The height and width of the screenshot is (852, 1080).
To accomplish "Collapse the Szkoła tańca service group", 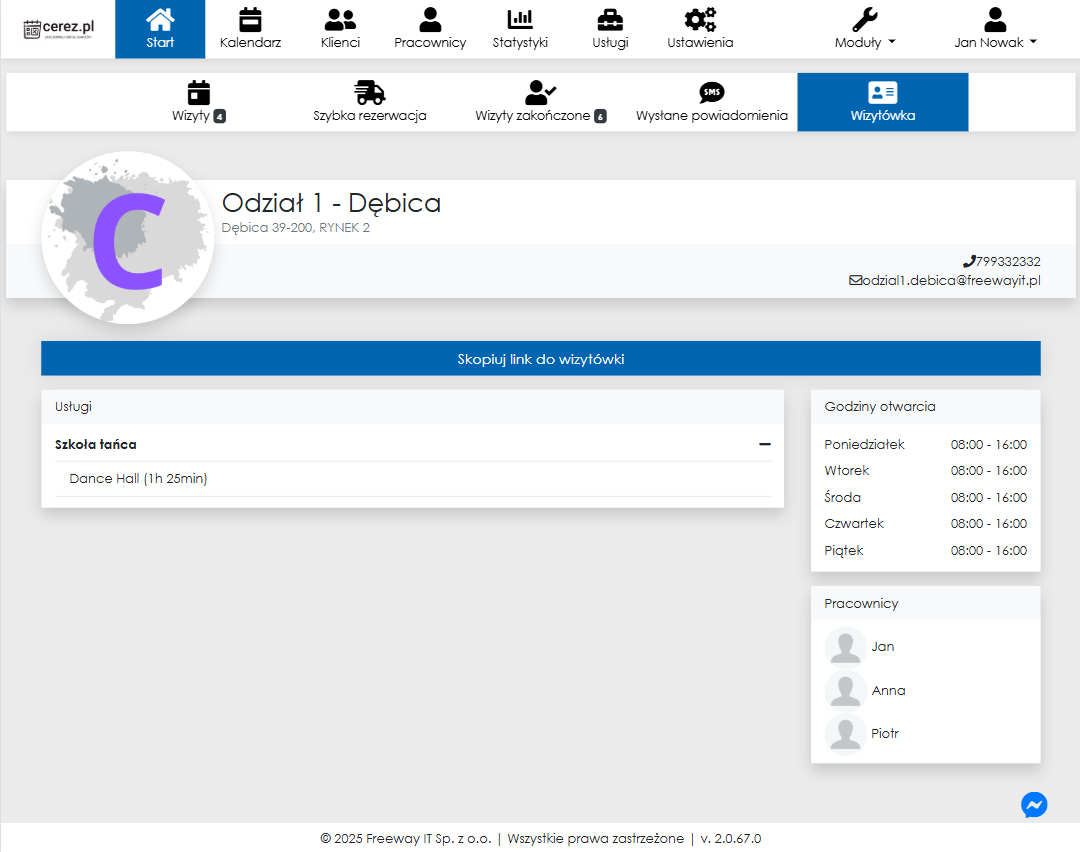I will (764, 444).
